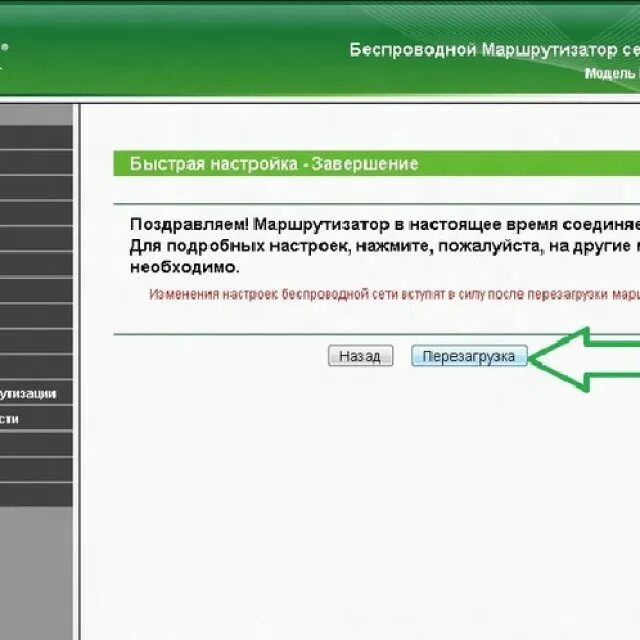Click the "Модель" label in header
The width and height of the screenshot is (640, 640).
point(610,73)
